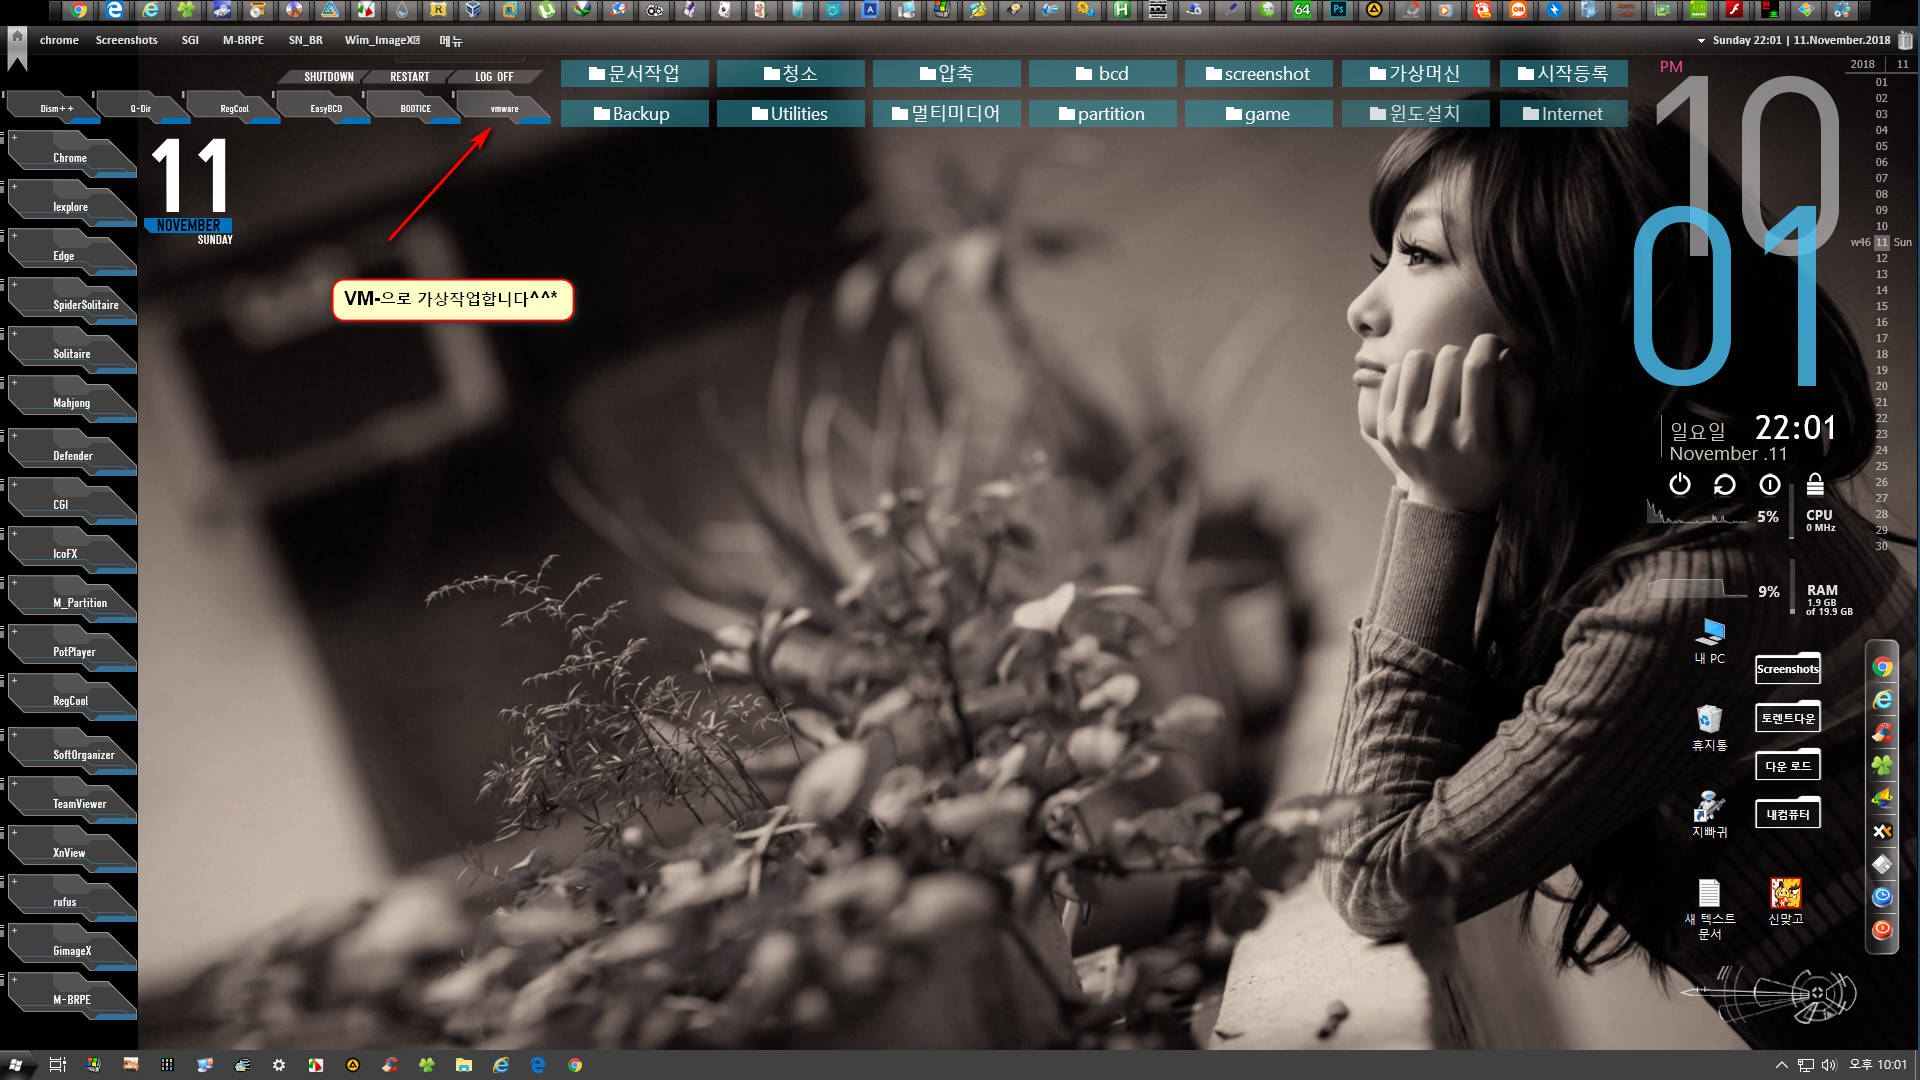
Task: Open Photoshop icon in the top dock
Action: (x=1338, y=10)
